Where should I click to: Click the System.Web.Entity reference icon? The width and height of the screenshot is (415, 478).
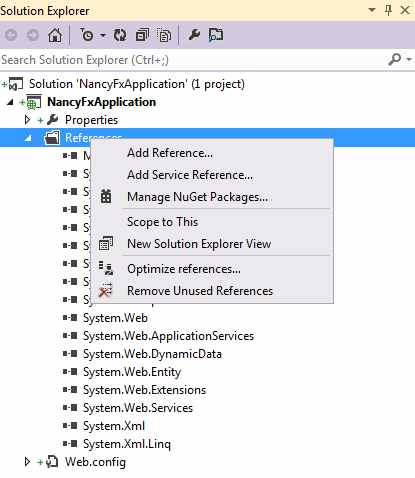coord(70,372)
